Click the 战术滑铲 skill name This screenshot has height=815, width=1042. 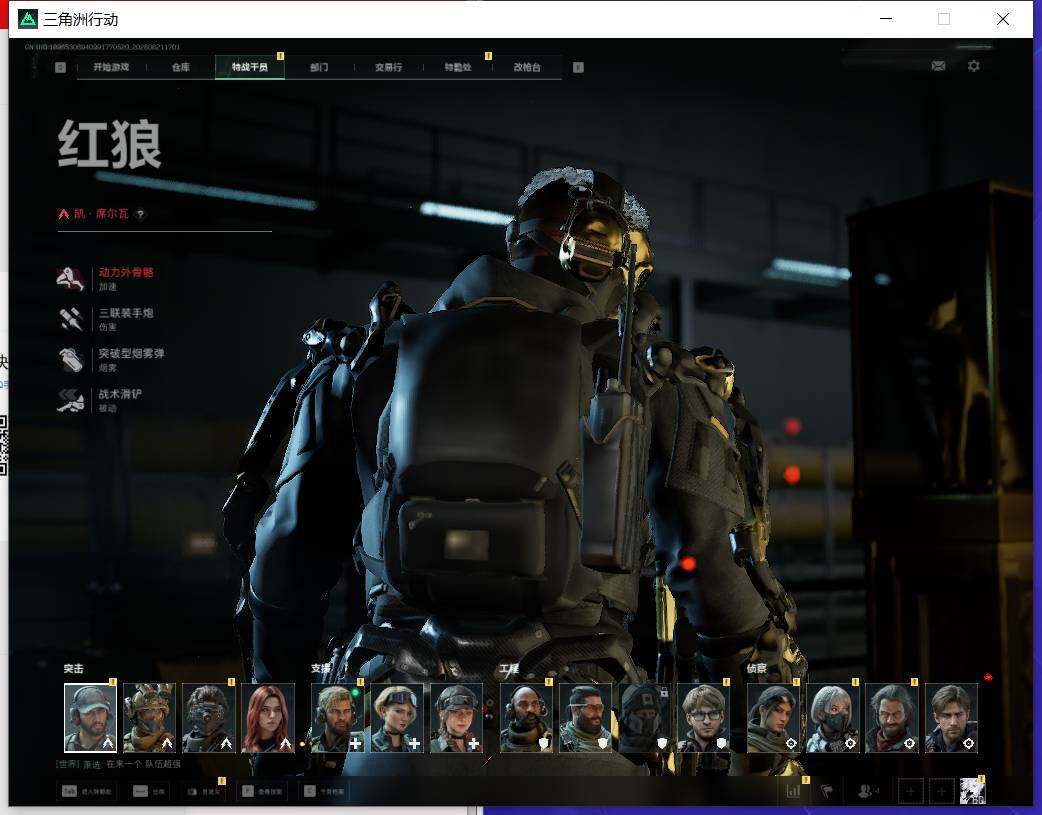click(x=120, y=394)
